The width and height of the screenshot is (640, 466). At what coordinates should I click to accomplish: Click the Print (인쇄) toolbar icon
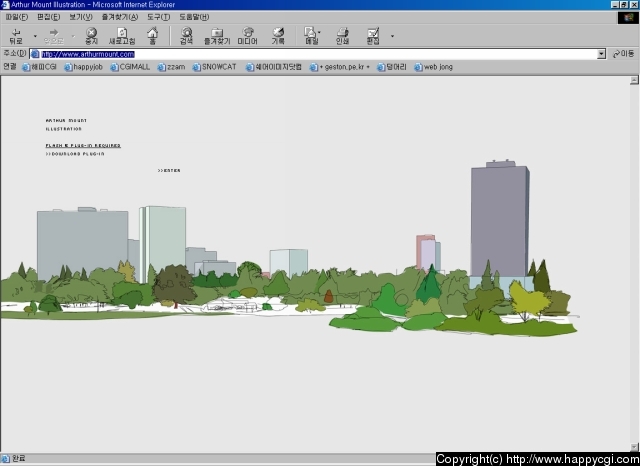pyautogui.click(x=342, y=36)
